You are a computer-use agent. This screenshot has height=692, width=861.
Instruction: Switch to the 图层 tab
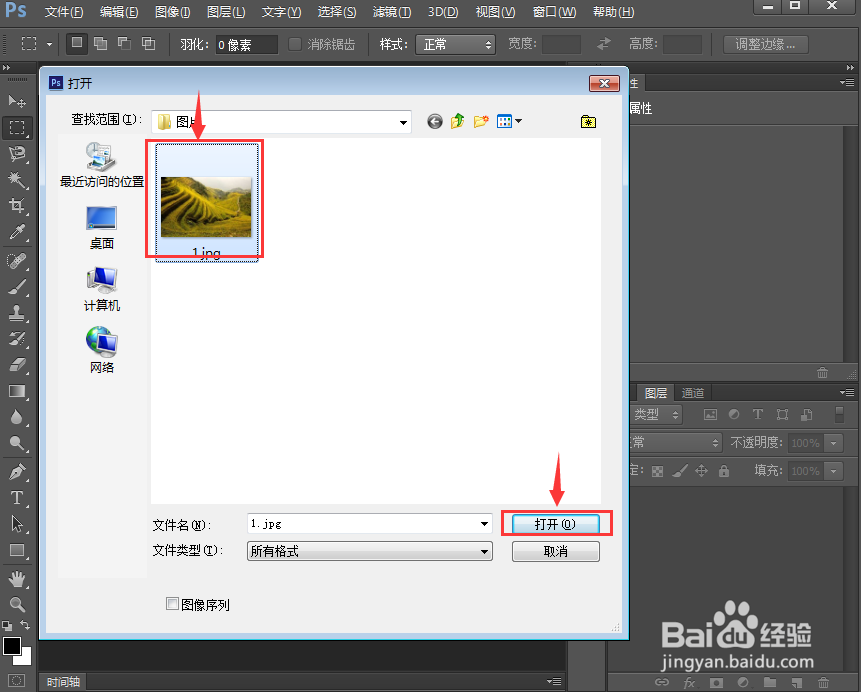[x=656, y=393]
